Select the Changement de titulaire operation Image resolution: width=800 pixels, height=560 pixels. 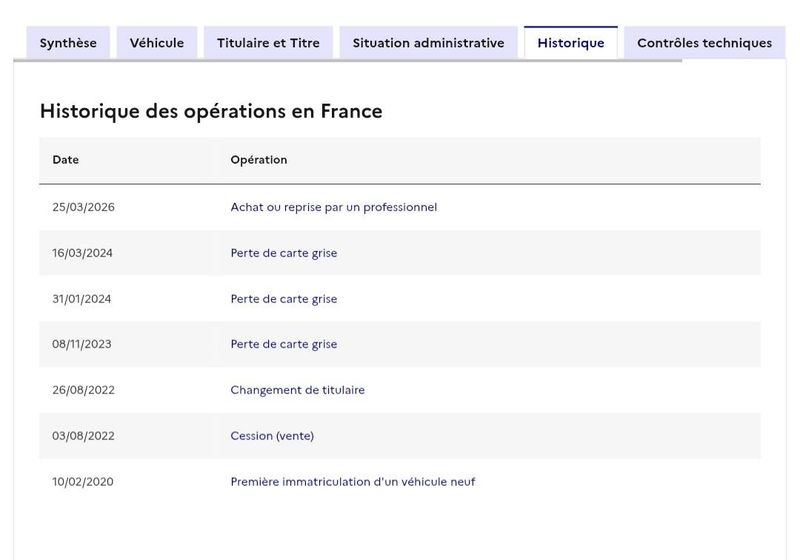click(x=297, y=390)
